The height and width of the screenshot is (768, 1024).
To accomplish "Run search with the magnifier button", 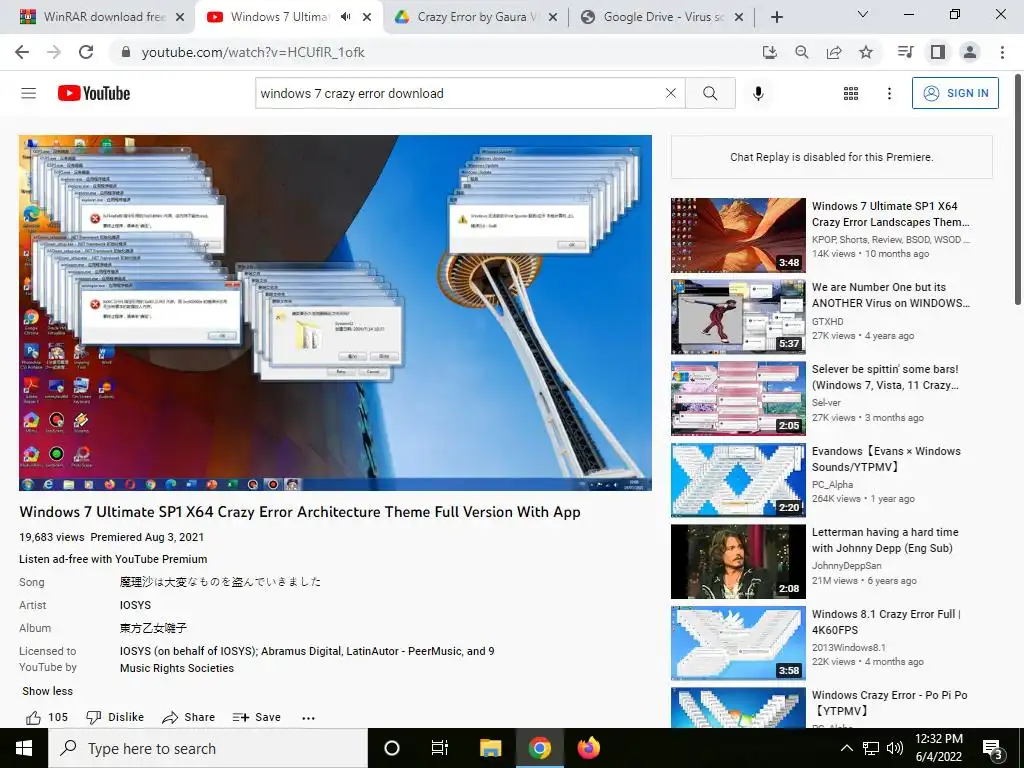I will point(711,93).
